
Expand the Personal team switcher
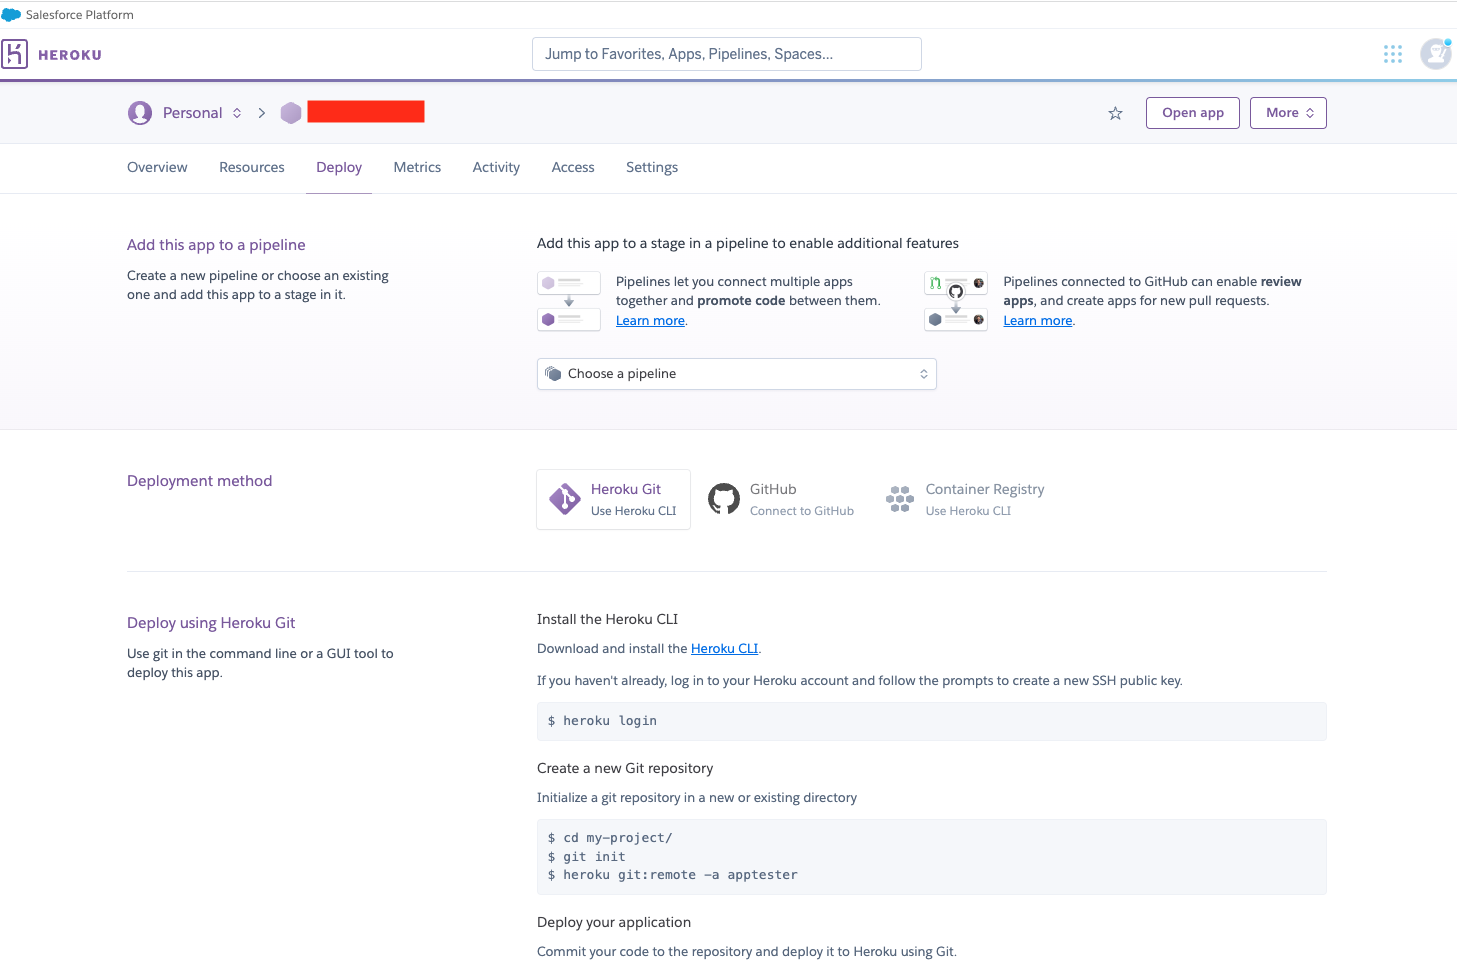point(201,113)
